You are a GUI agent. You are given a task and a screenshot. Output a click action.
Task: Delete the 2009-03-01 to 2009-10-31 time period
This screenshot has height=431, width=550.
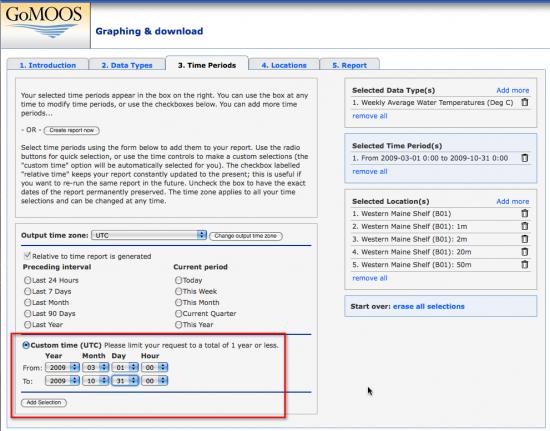(x=524, y=158)
